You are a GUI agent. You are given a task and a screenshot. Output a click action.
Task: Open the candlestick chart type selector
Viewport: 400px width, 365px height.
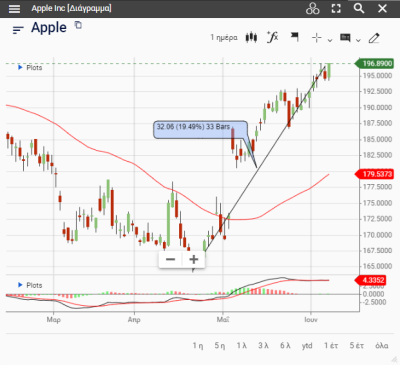[251, 37]
